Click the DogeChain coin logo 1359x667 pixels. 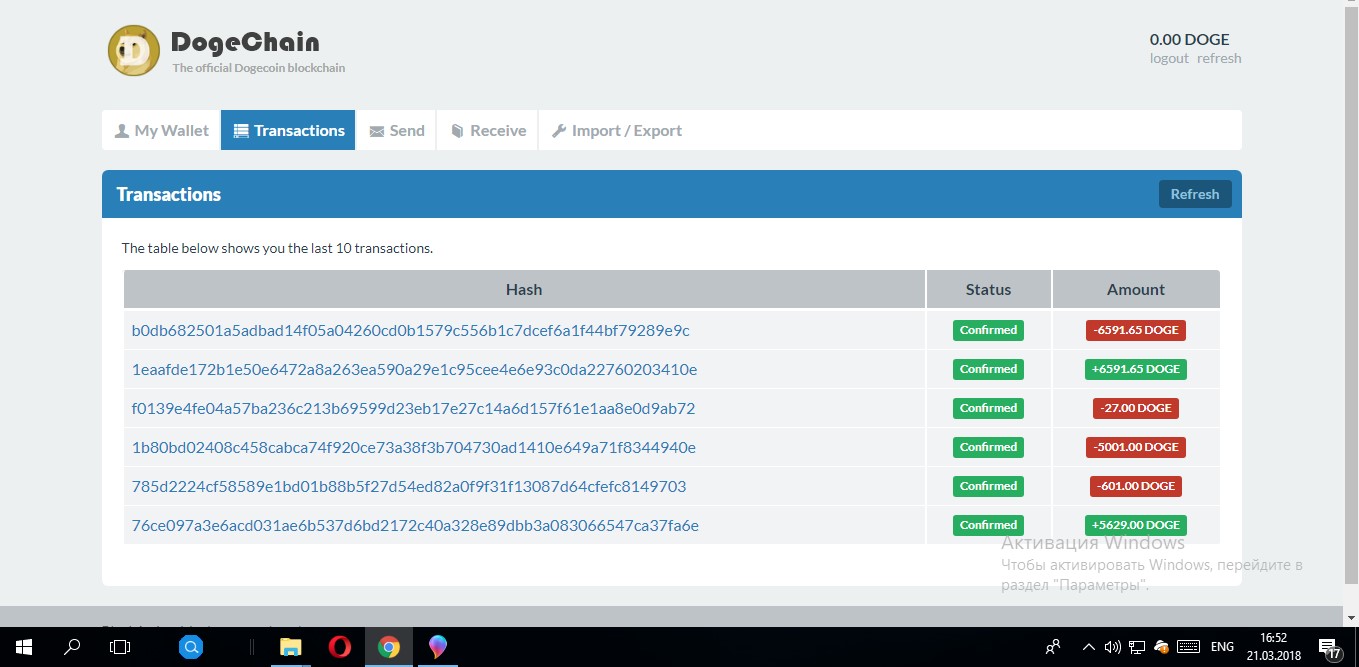pyautogui.click(x=133, y=50)
